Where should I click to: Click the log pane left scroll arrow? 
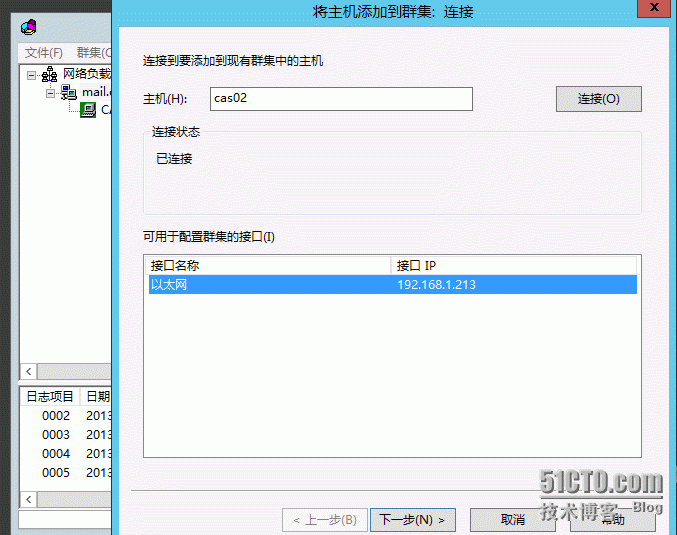(x=28, y=500)
